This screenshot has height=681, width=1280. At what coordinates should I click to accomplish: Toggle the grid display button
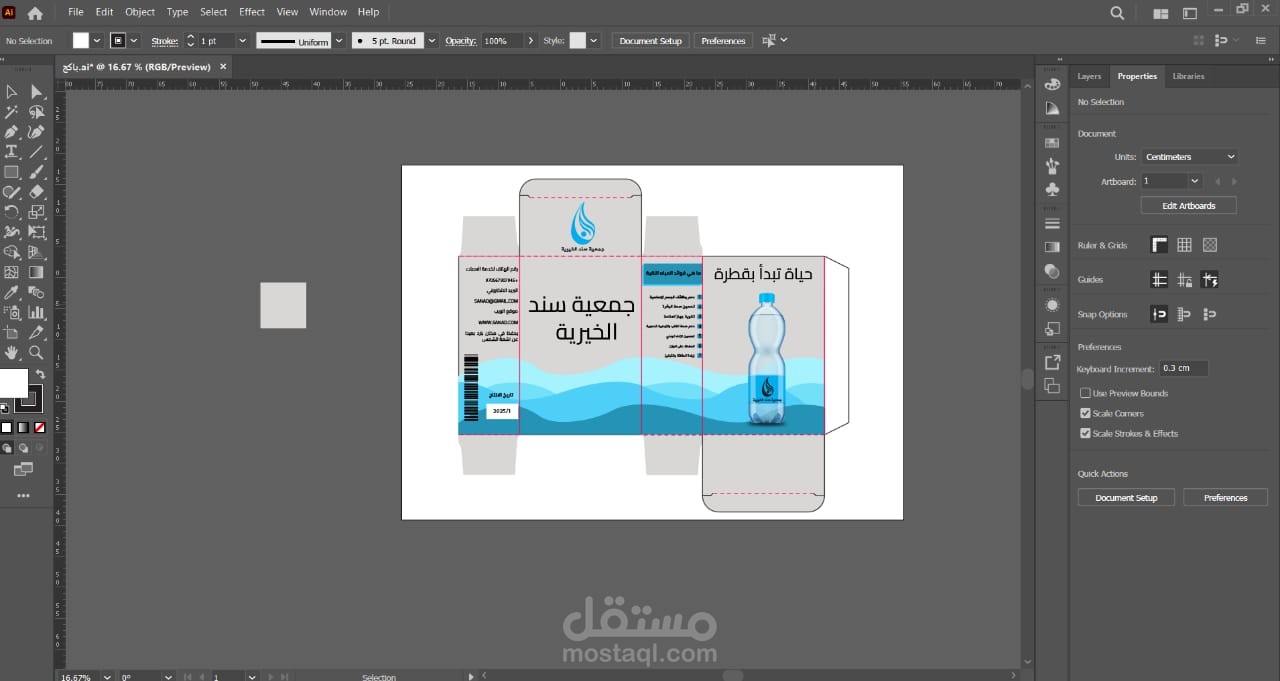[1184, 245]
